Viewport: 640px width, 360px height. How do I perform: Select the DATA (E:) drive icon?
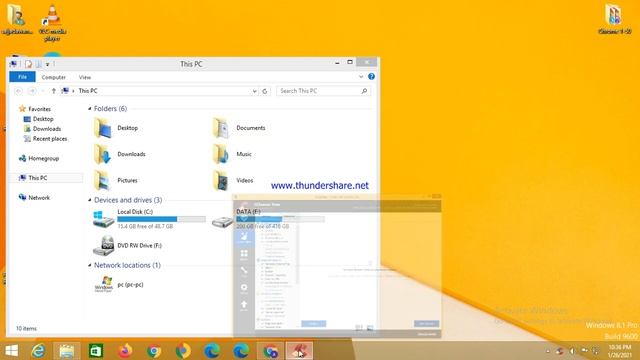click(x=222, y=222)
